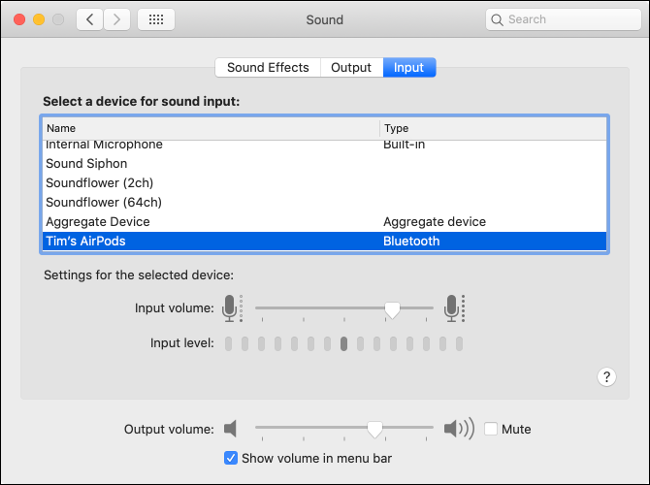Click the low input volume microphone icon
Viewport: 650px width, 485px height.
[x=232, y=309]
